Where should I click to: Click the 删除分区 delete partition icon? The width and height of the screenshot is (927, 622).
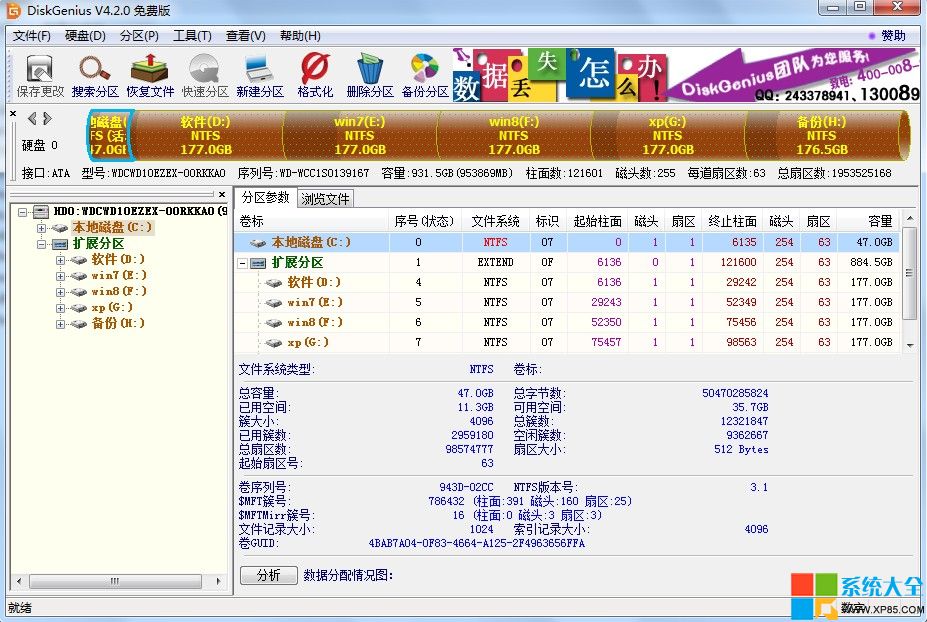370,76
